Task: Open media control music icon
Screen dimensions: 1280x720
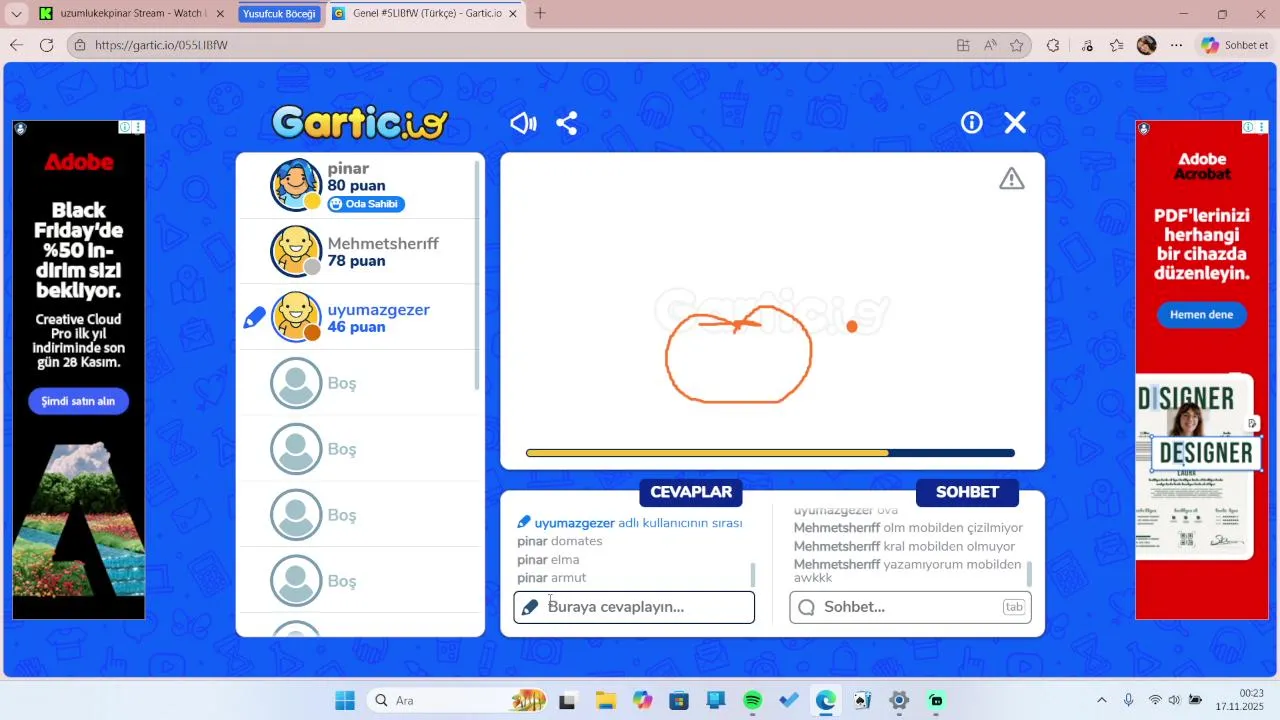Action: point(1087,45)
